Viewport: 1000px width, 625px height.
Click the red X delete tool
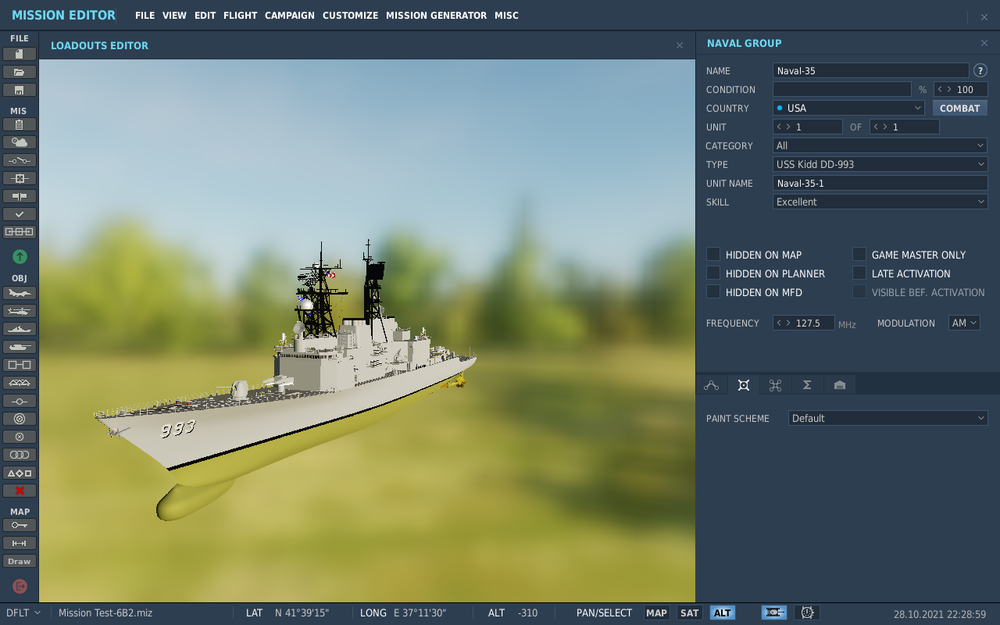coord(19,491)
